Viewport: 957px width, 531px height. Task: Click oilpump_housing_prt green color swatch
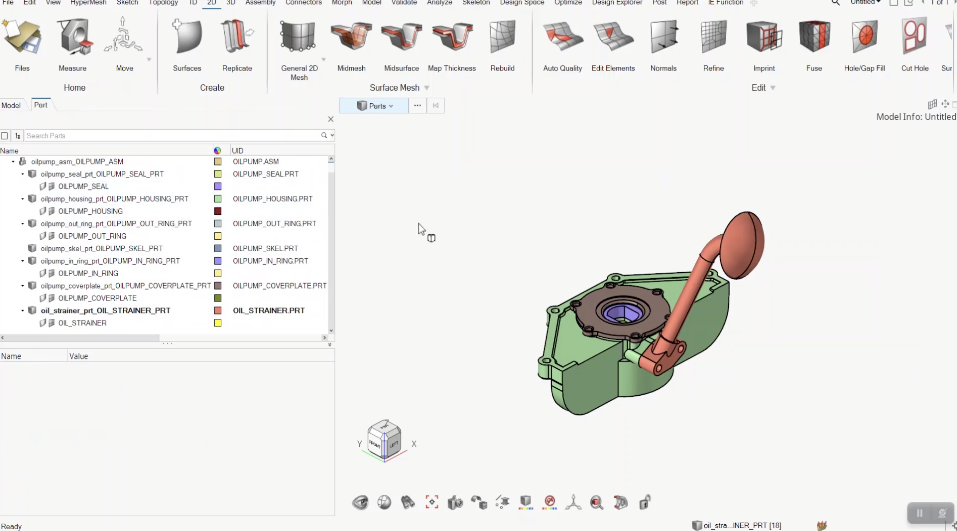[x=217, y=199]
